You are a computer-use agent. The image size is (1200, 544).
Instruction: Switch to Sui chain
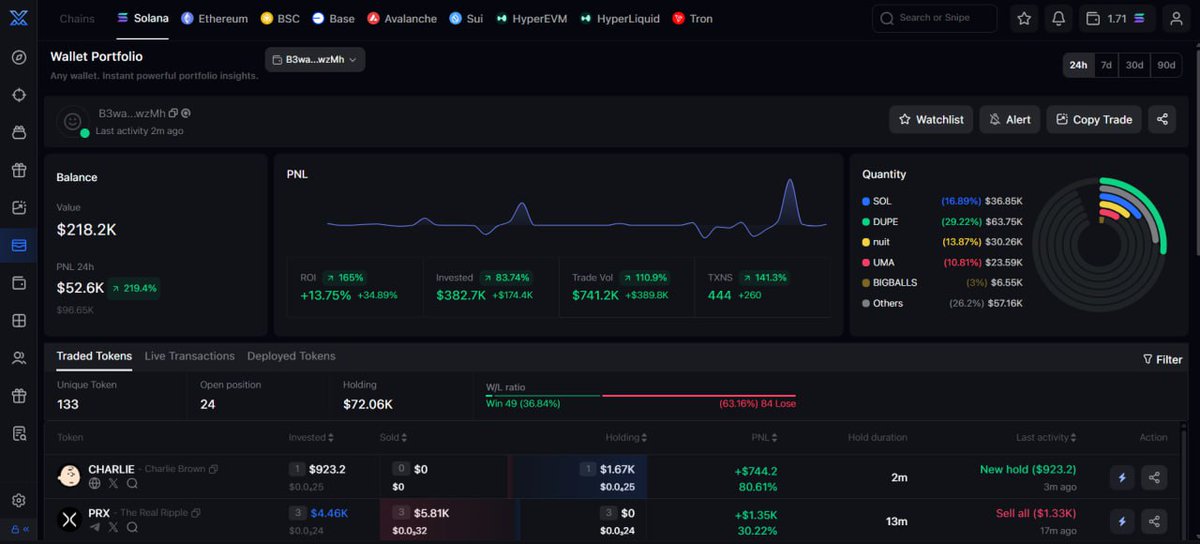466,18
